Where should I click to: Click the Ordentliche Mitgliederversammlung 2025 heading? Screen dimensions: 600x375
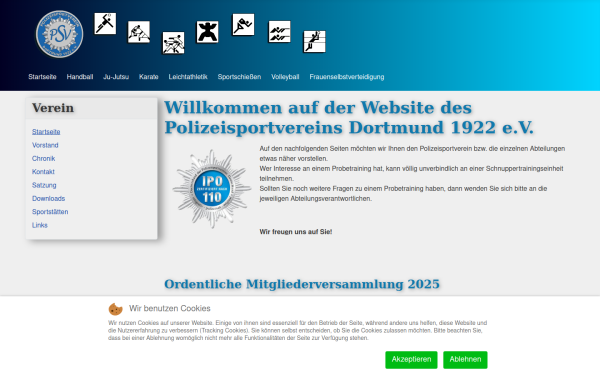point(302,284)
